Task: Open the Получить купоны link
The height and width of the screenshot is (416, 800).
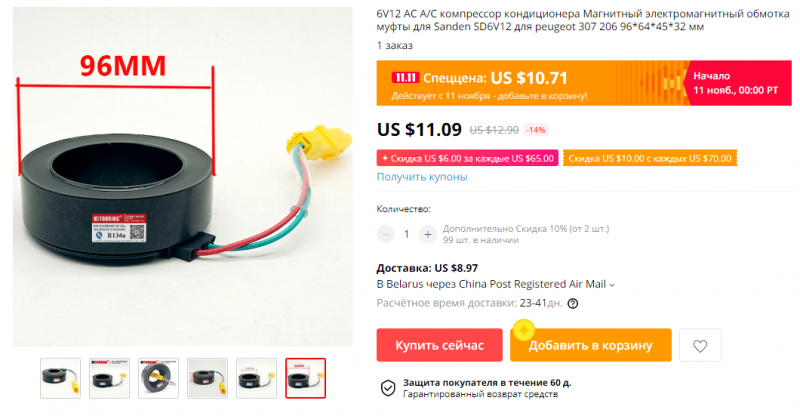Action: [422, 177]
